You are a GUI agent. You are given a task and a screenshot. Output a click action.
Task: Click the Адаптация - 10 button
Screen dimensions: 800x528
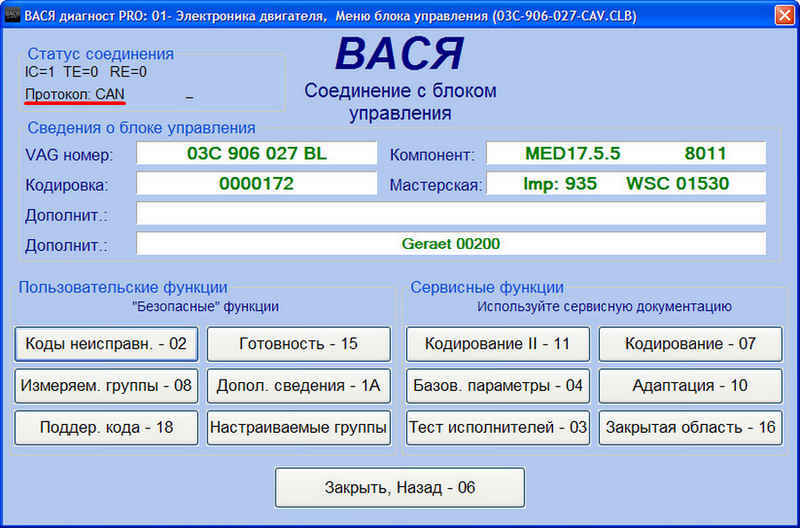(x=690, y=386)
